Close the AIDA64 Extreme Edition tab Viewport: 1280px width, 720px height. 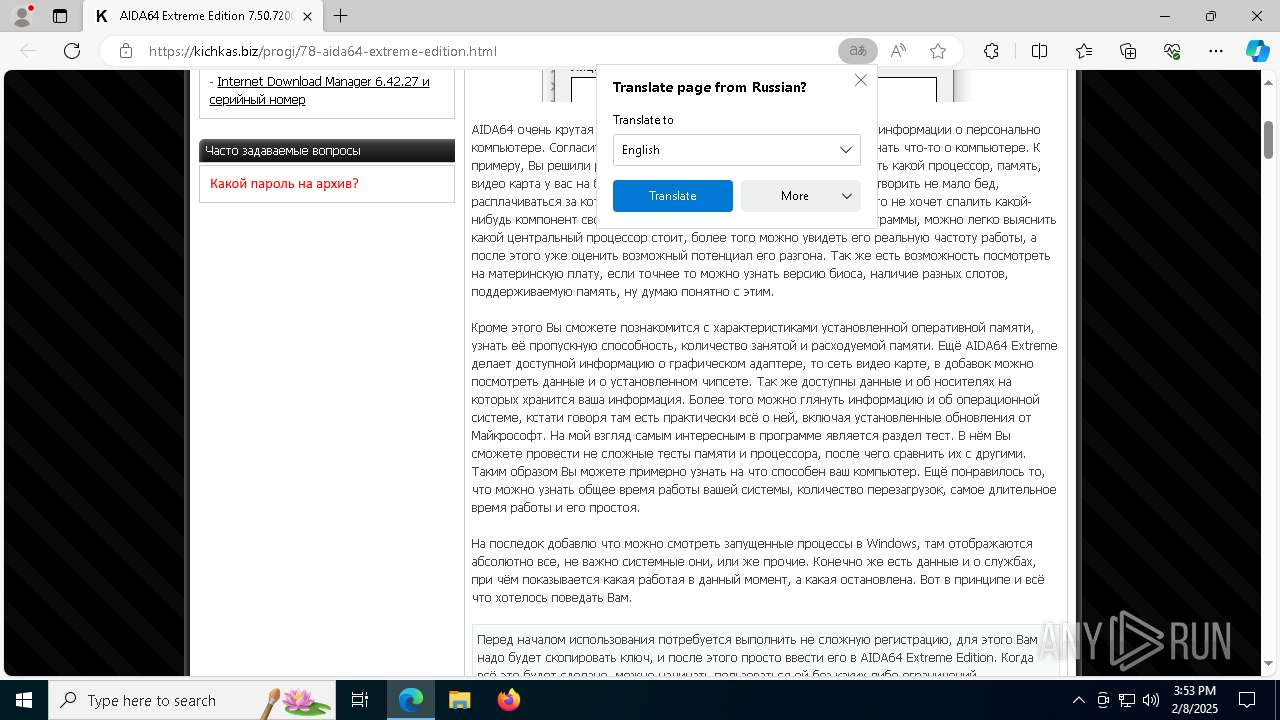click(307, 16)
